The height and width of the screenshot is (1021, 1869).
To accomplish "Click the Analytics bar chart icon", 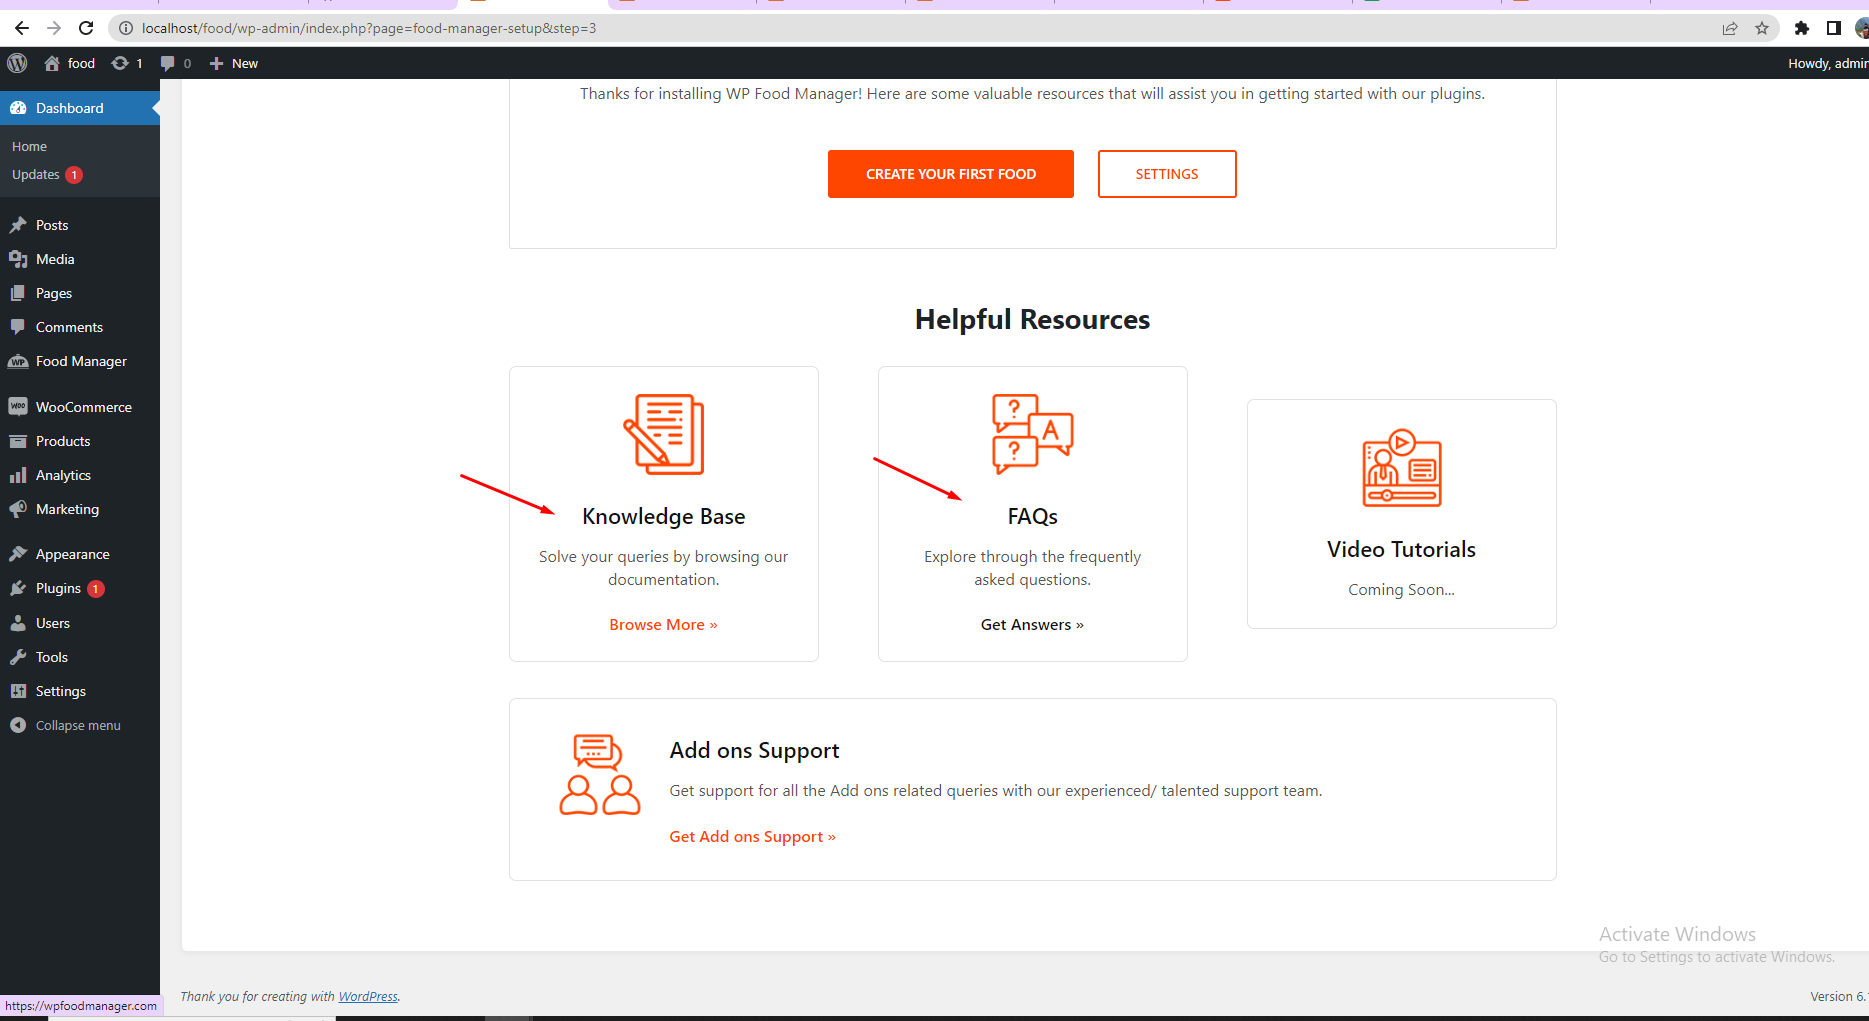I will pyautogui.click(x=18, y=475).
